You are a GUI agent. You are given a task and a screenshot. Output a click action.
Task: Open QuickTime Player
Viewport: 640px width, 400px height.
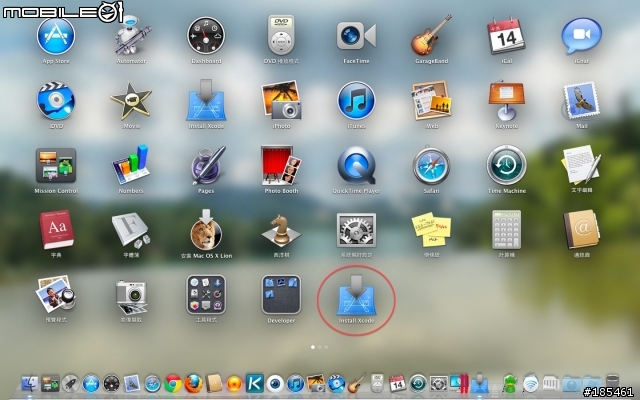356,165
